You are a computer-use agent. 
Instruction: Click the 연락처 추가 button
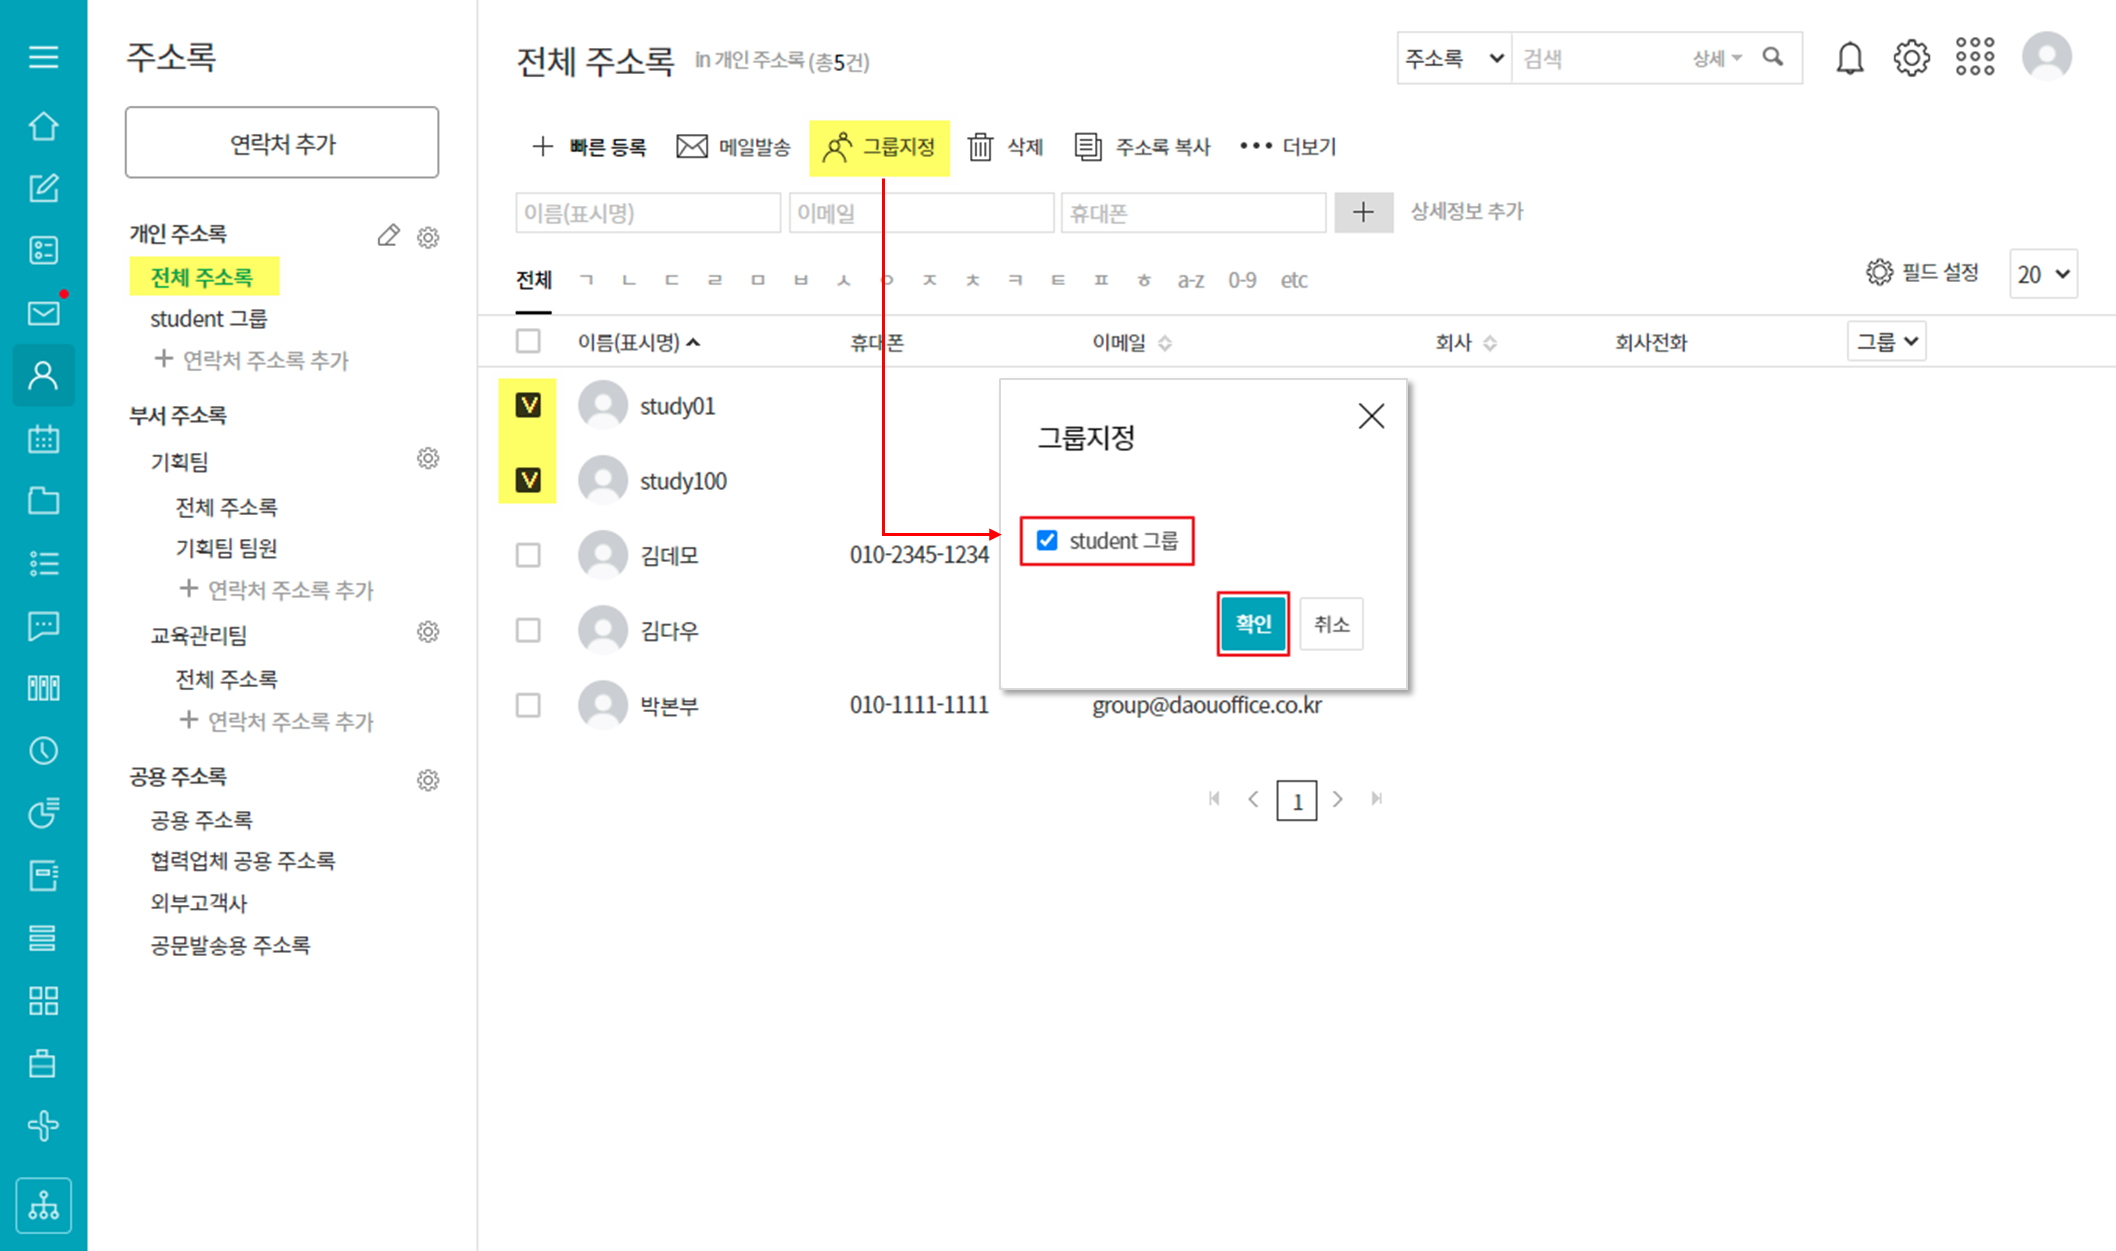coord(282,143)
